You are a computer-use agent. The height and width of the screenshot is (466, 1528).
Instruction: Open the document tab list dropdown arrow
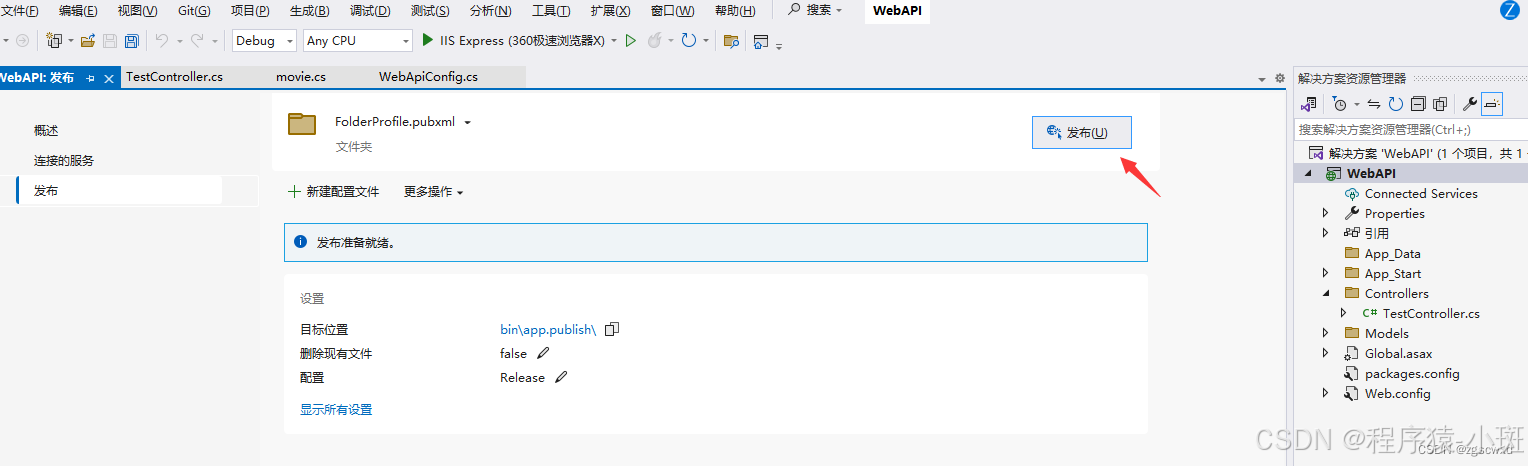click(x=1262, y=79)
